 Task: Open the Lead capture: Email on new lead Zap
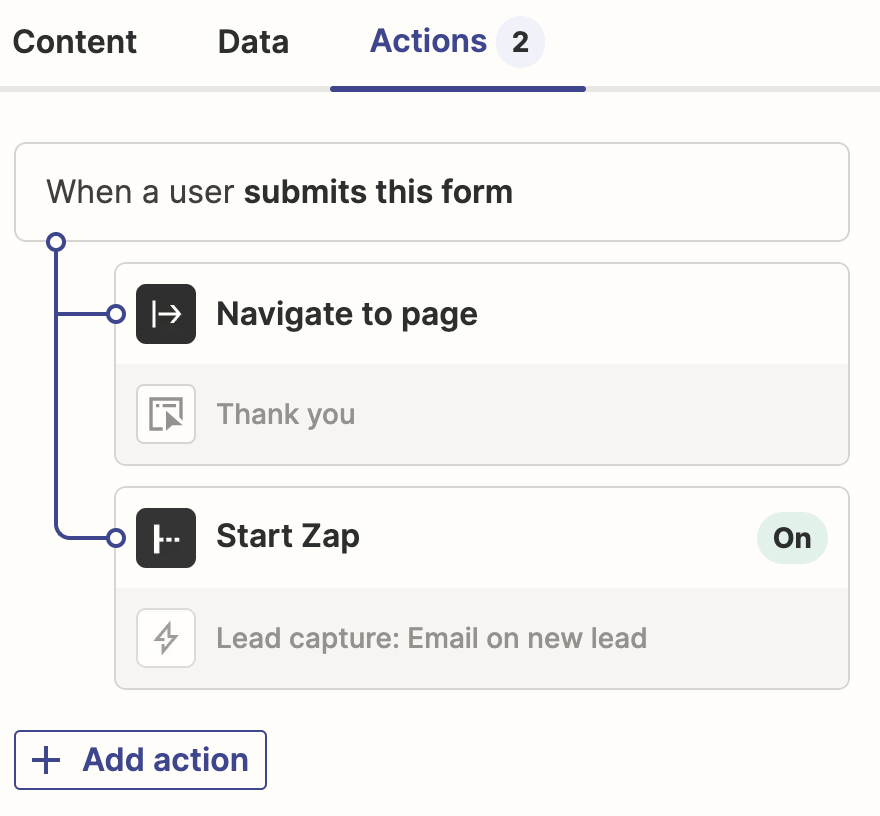click(x=431, y=638)
